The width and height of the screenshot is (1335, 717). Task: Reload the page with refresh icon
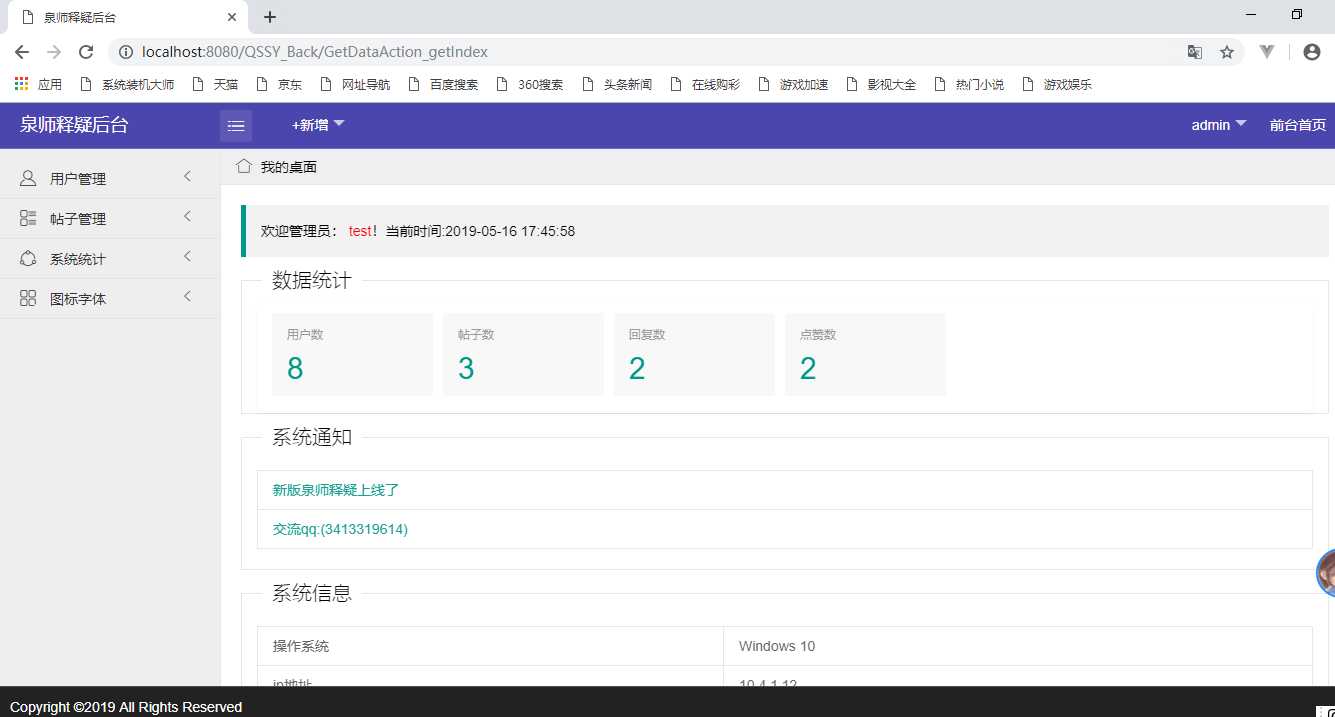(86, 52)
